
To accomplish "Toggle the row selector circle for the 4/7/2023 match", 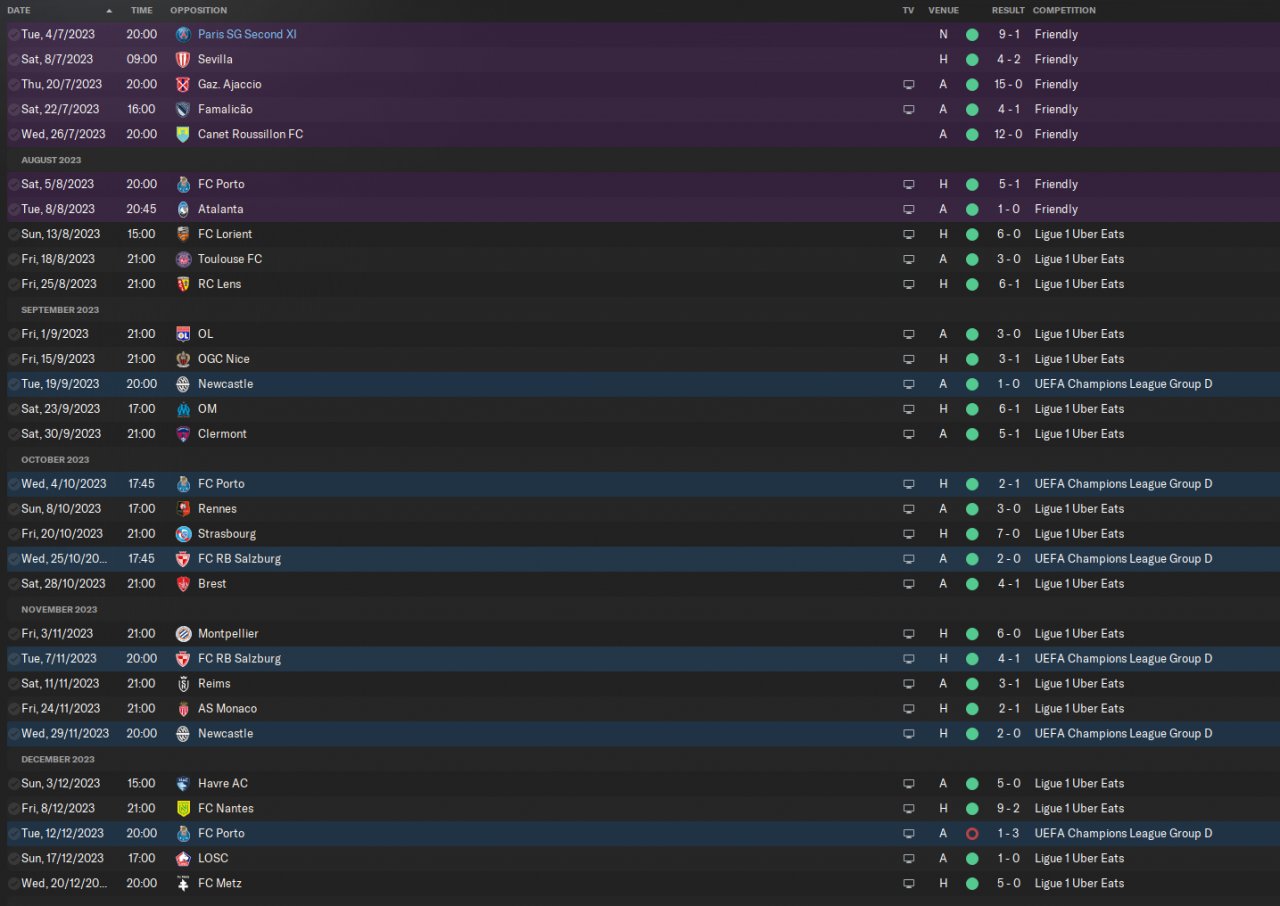I will click(x=14, y=34).
